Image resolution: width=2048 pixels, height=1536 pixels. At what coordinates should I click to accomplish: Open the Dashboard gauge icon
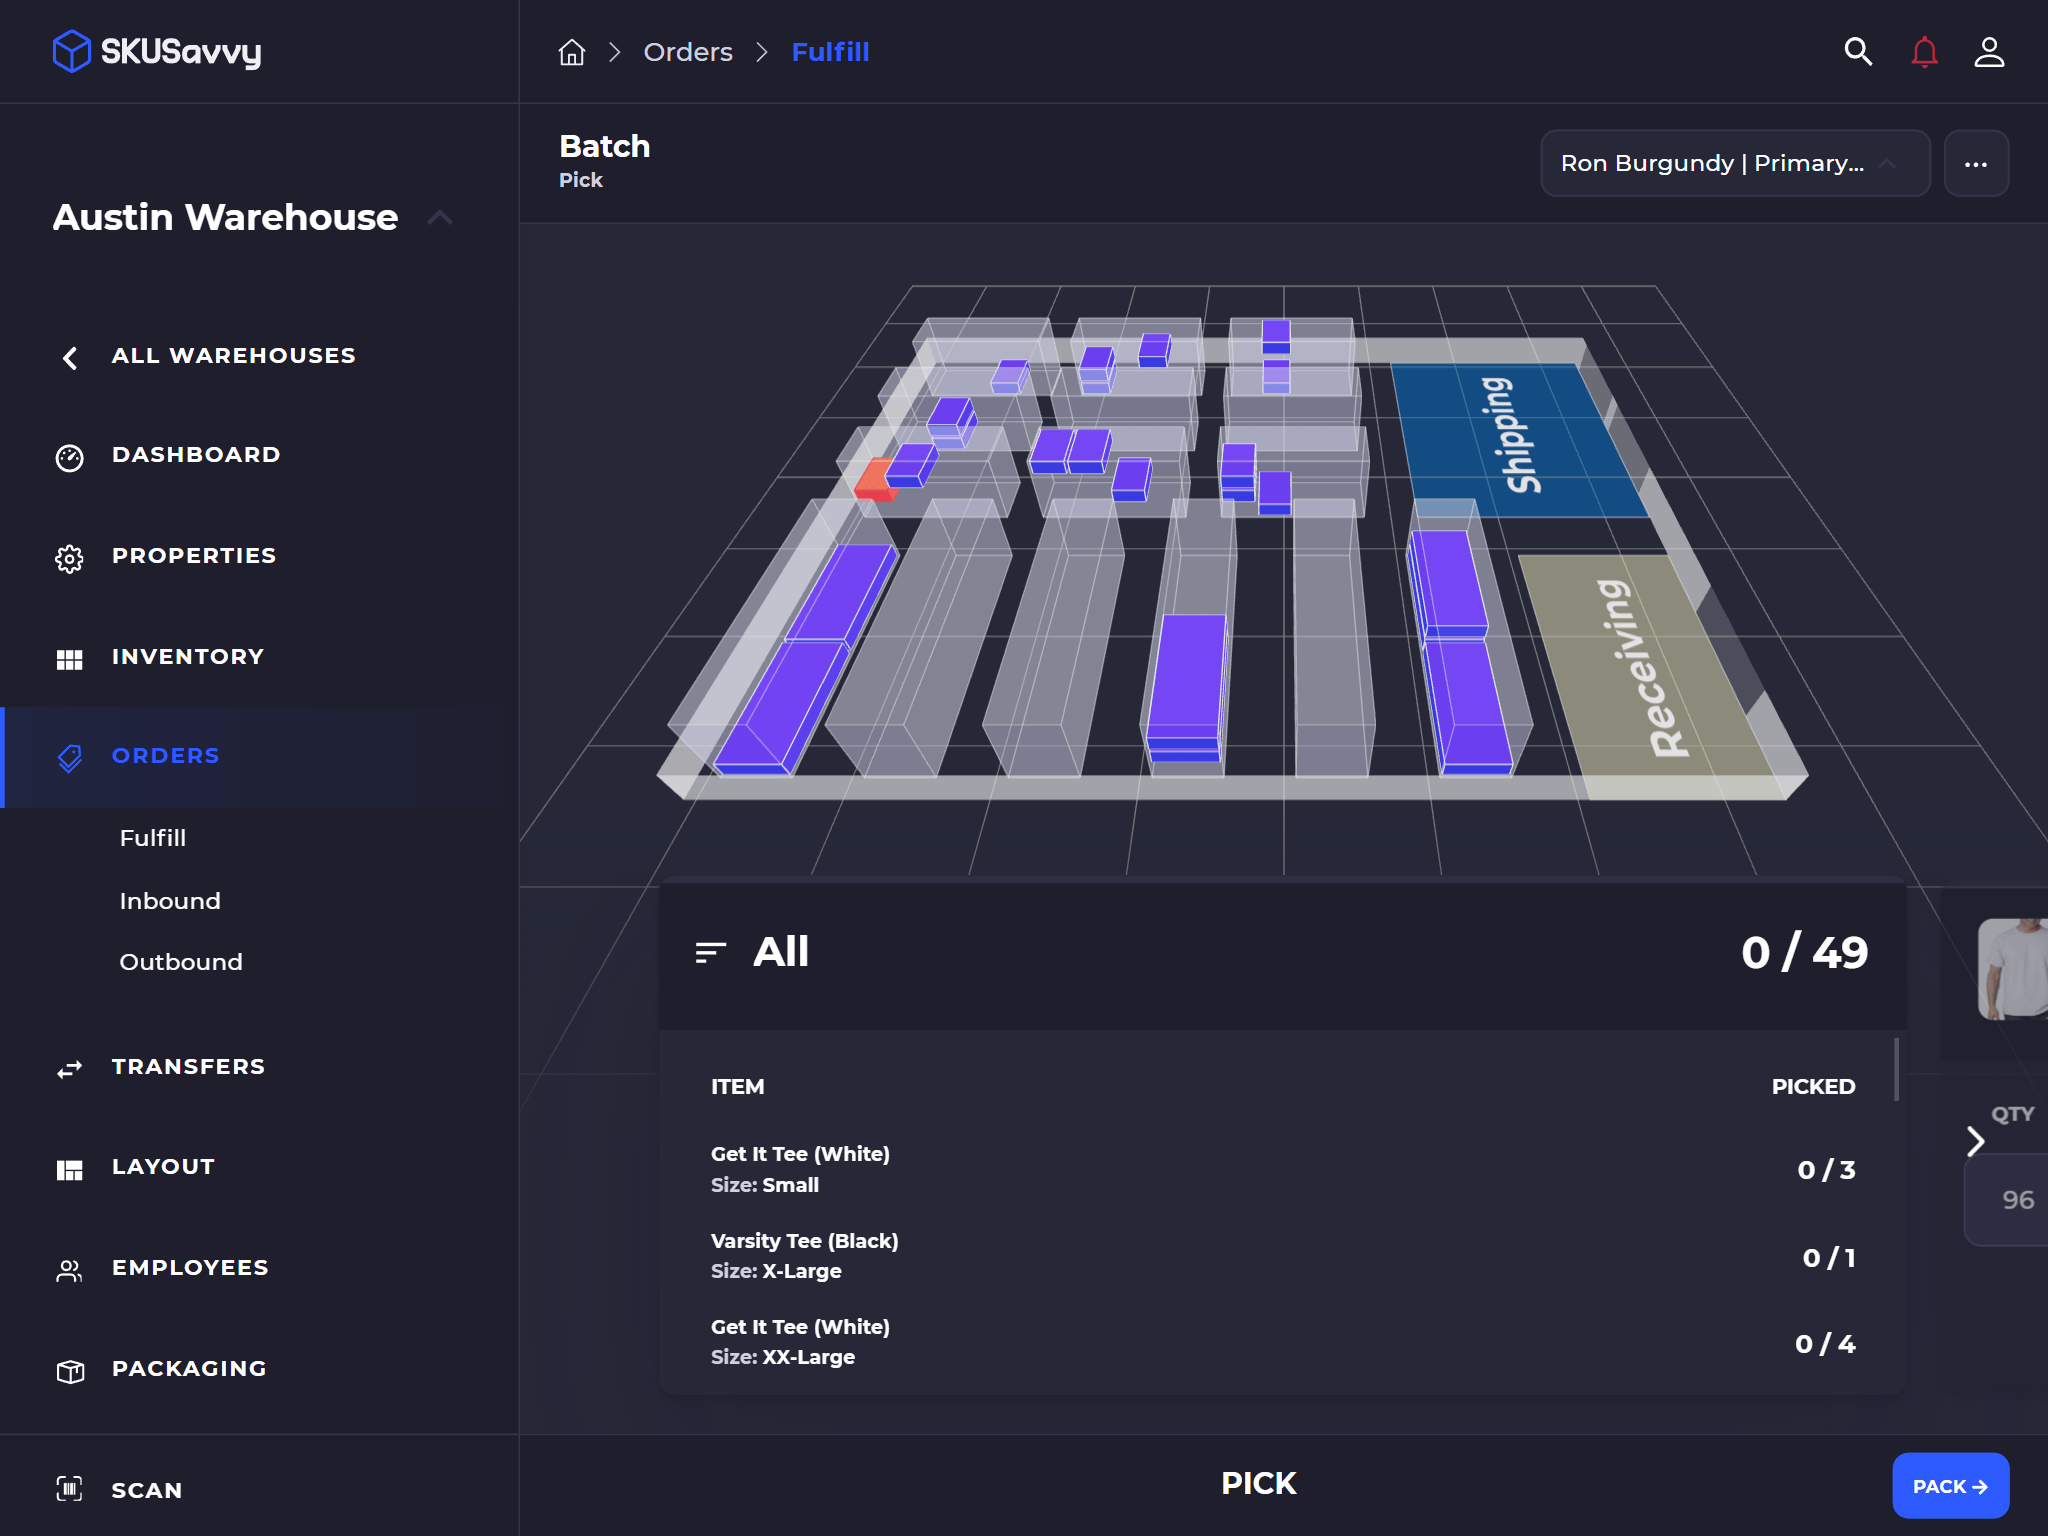click(69, 457)
